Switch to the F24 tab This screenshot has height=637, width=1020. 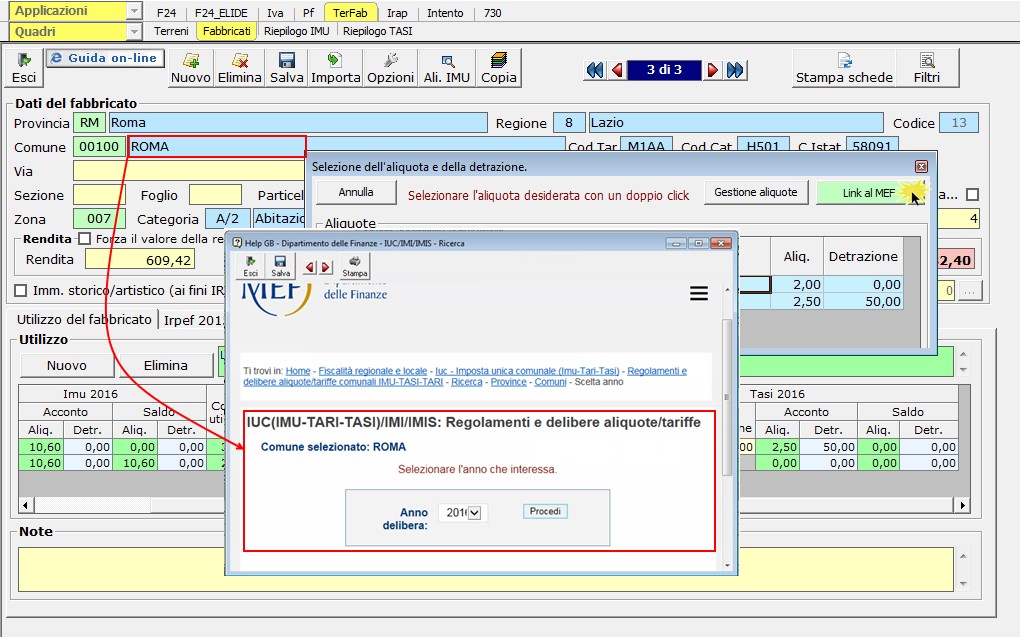coord(167,13)
